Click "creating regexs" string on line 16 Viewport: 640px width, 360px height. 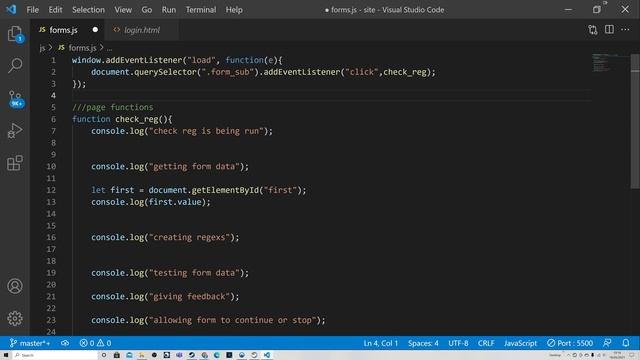click(x=189, y=238)
